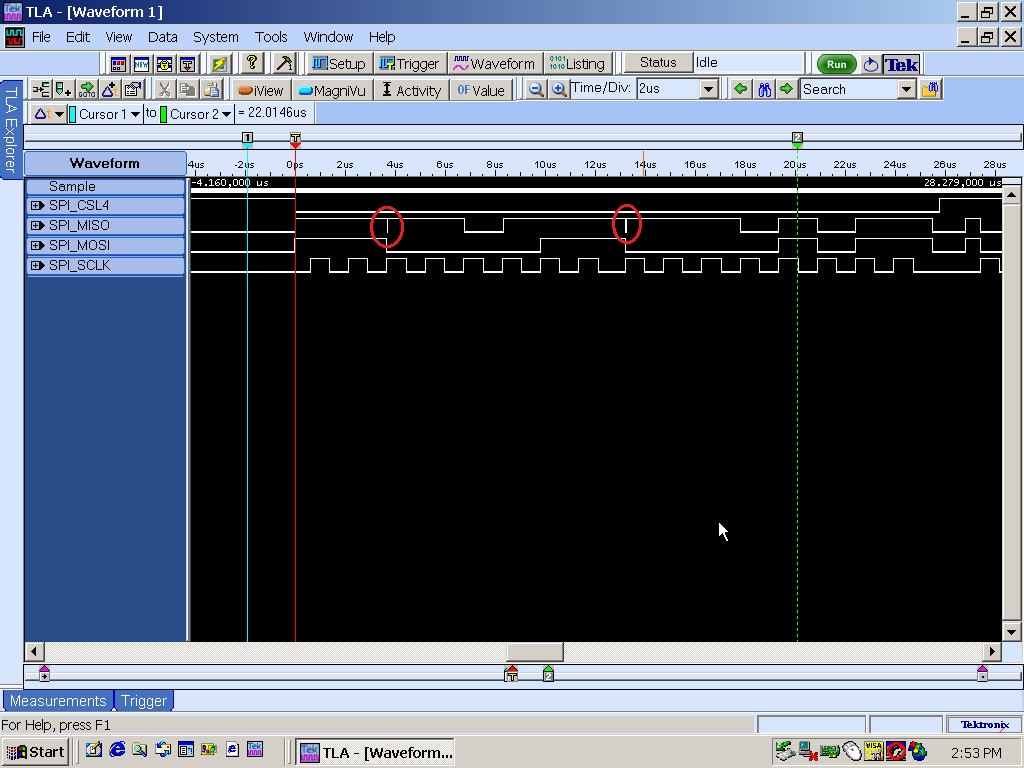Open the Cursor 2 selector dropdown

pos(227,114)
